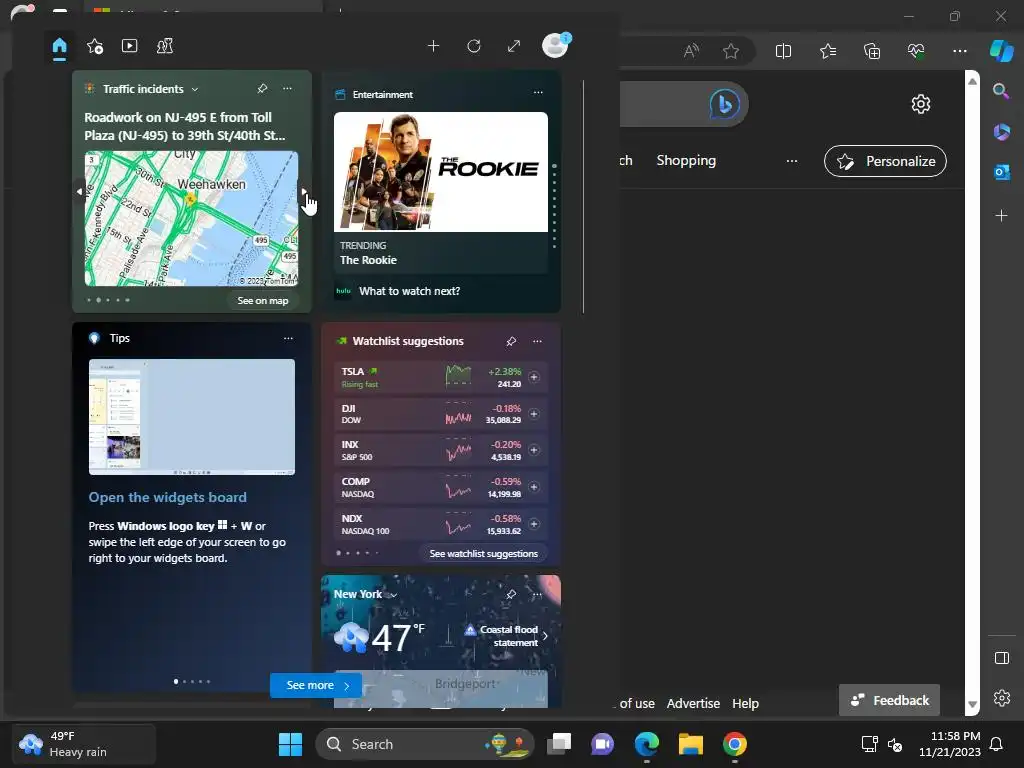Pin the Traffic incidents widget
This screenshot has width=1024, height=768.
(262, 88)
